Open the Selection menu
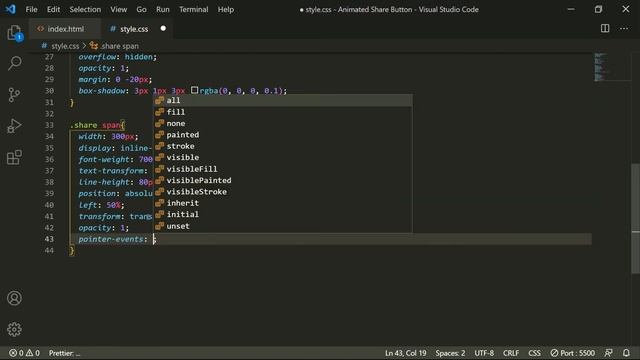This screenshot has width=640, height=360. click(x=85, y=9)
